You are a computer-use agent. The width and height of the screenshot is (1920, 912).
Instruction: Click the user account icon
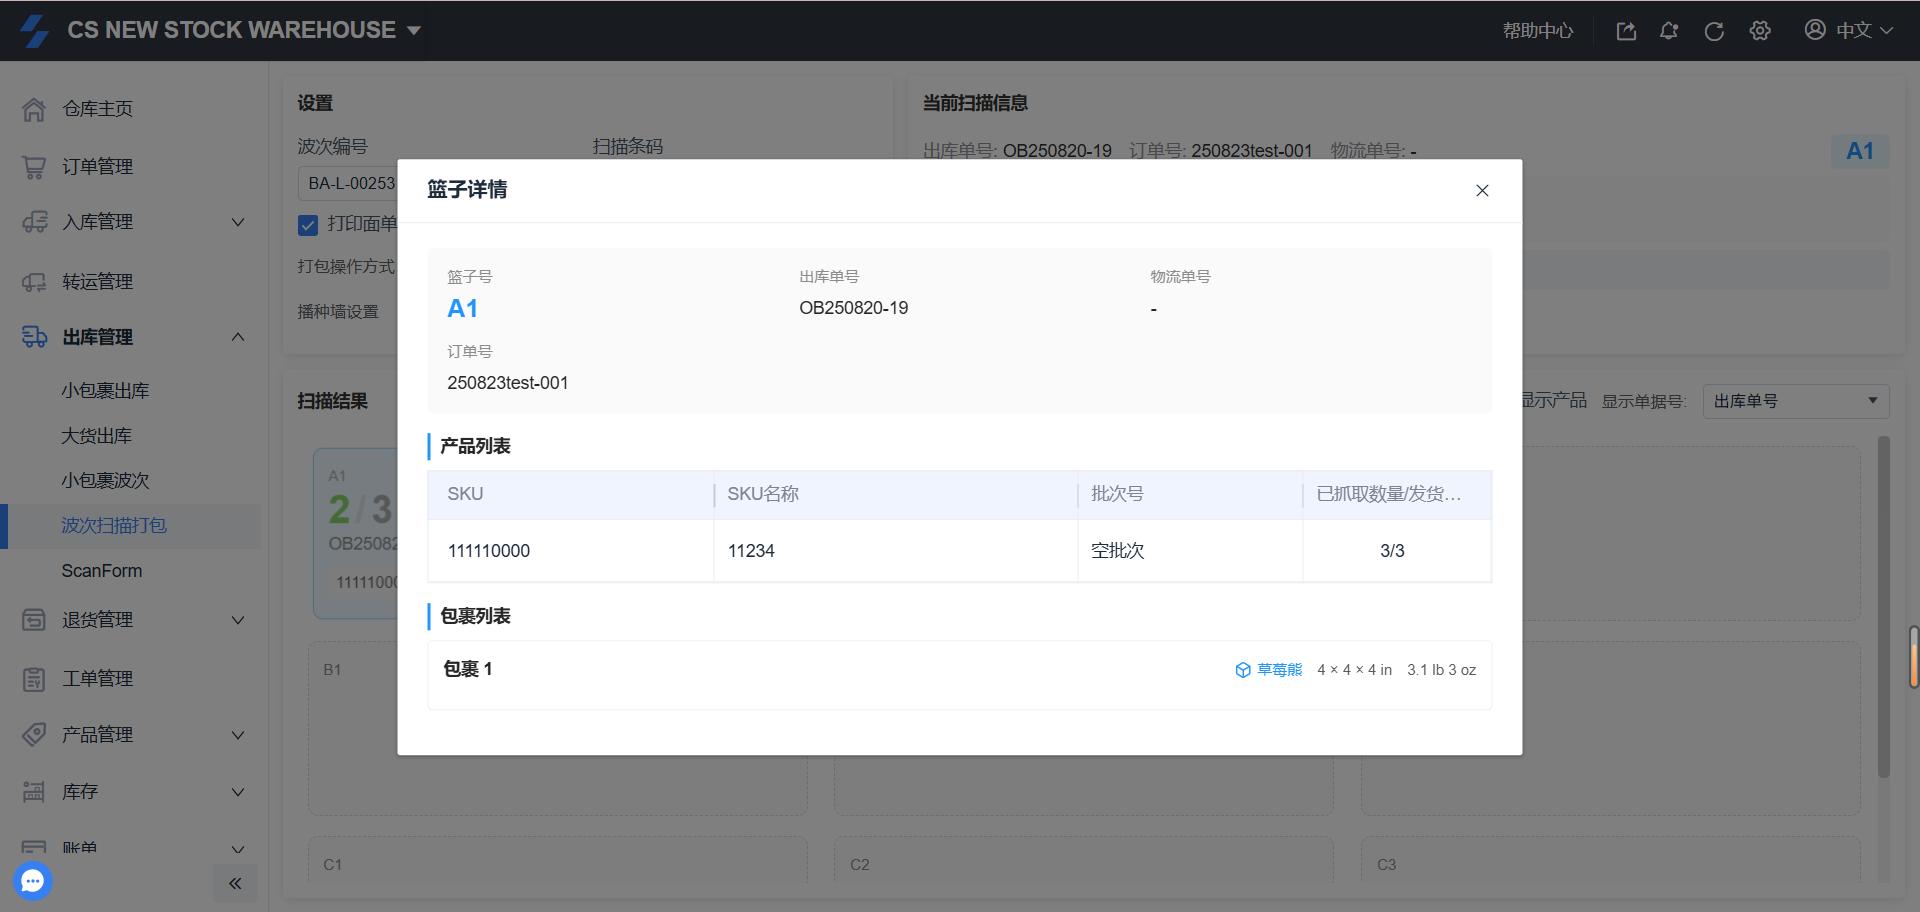1815,30
